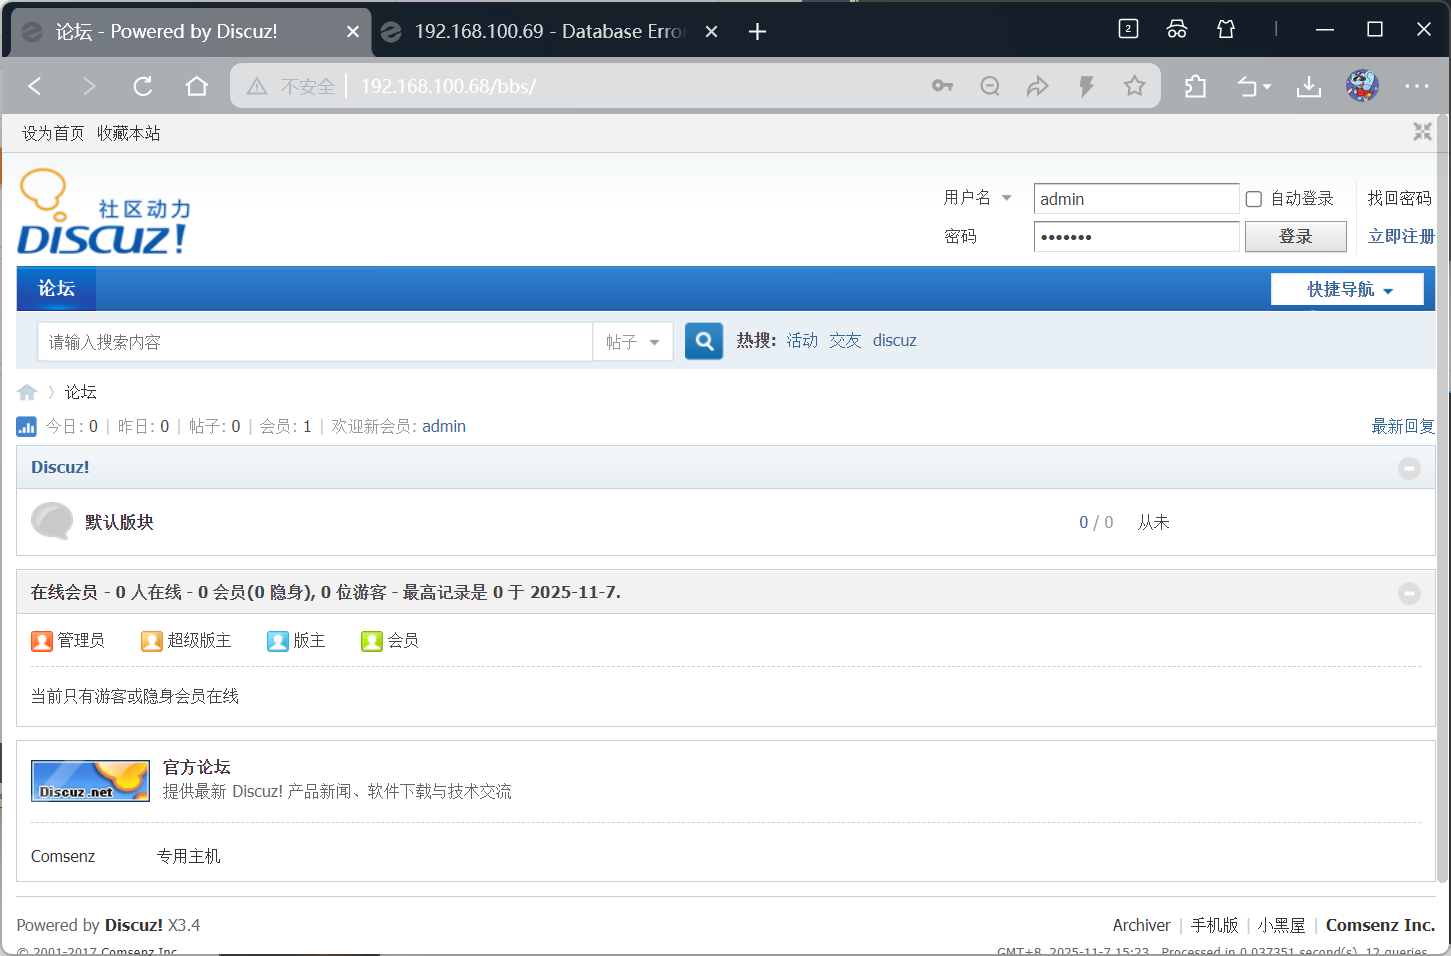The height and width of the screenshot is (956, 1451).
Task: Close the Database Error tab
Action: (711, 31)
